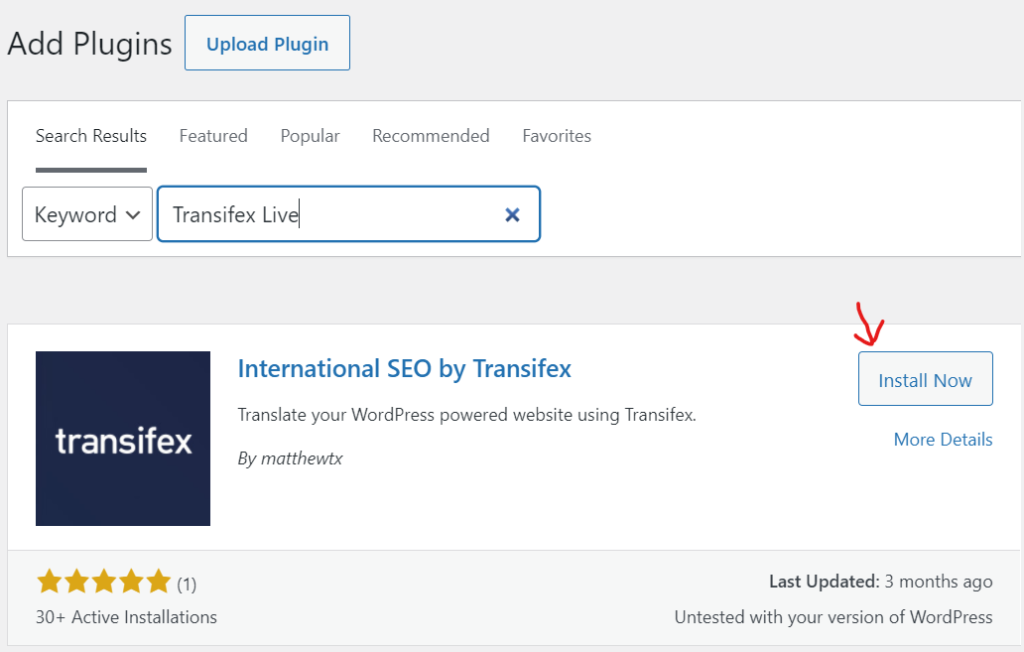Clear the plugin search field with X
Screen dimensions: 1024x652
512,214
